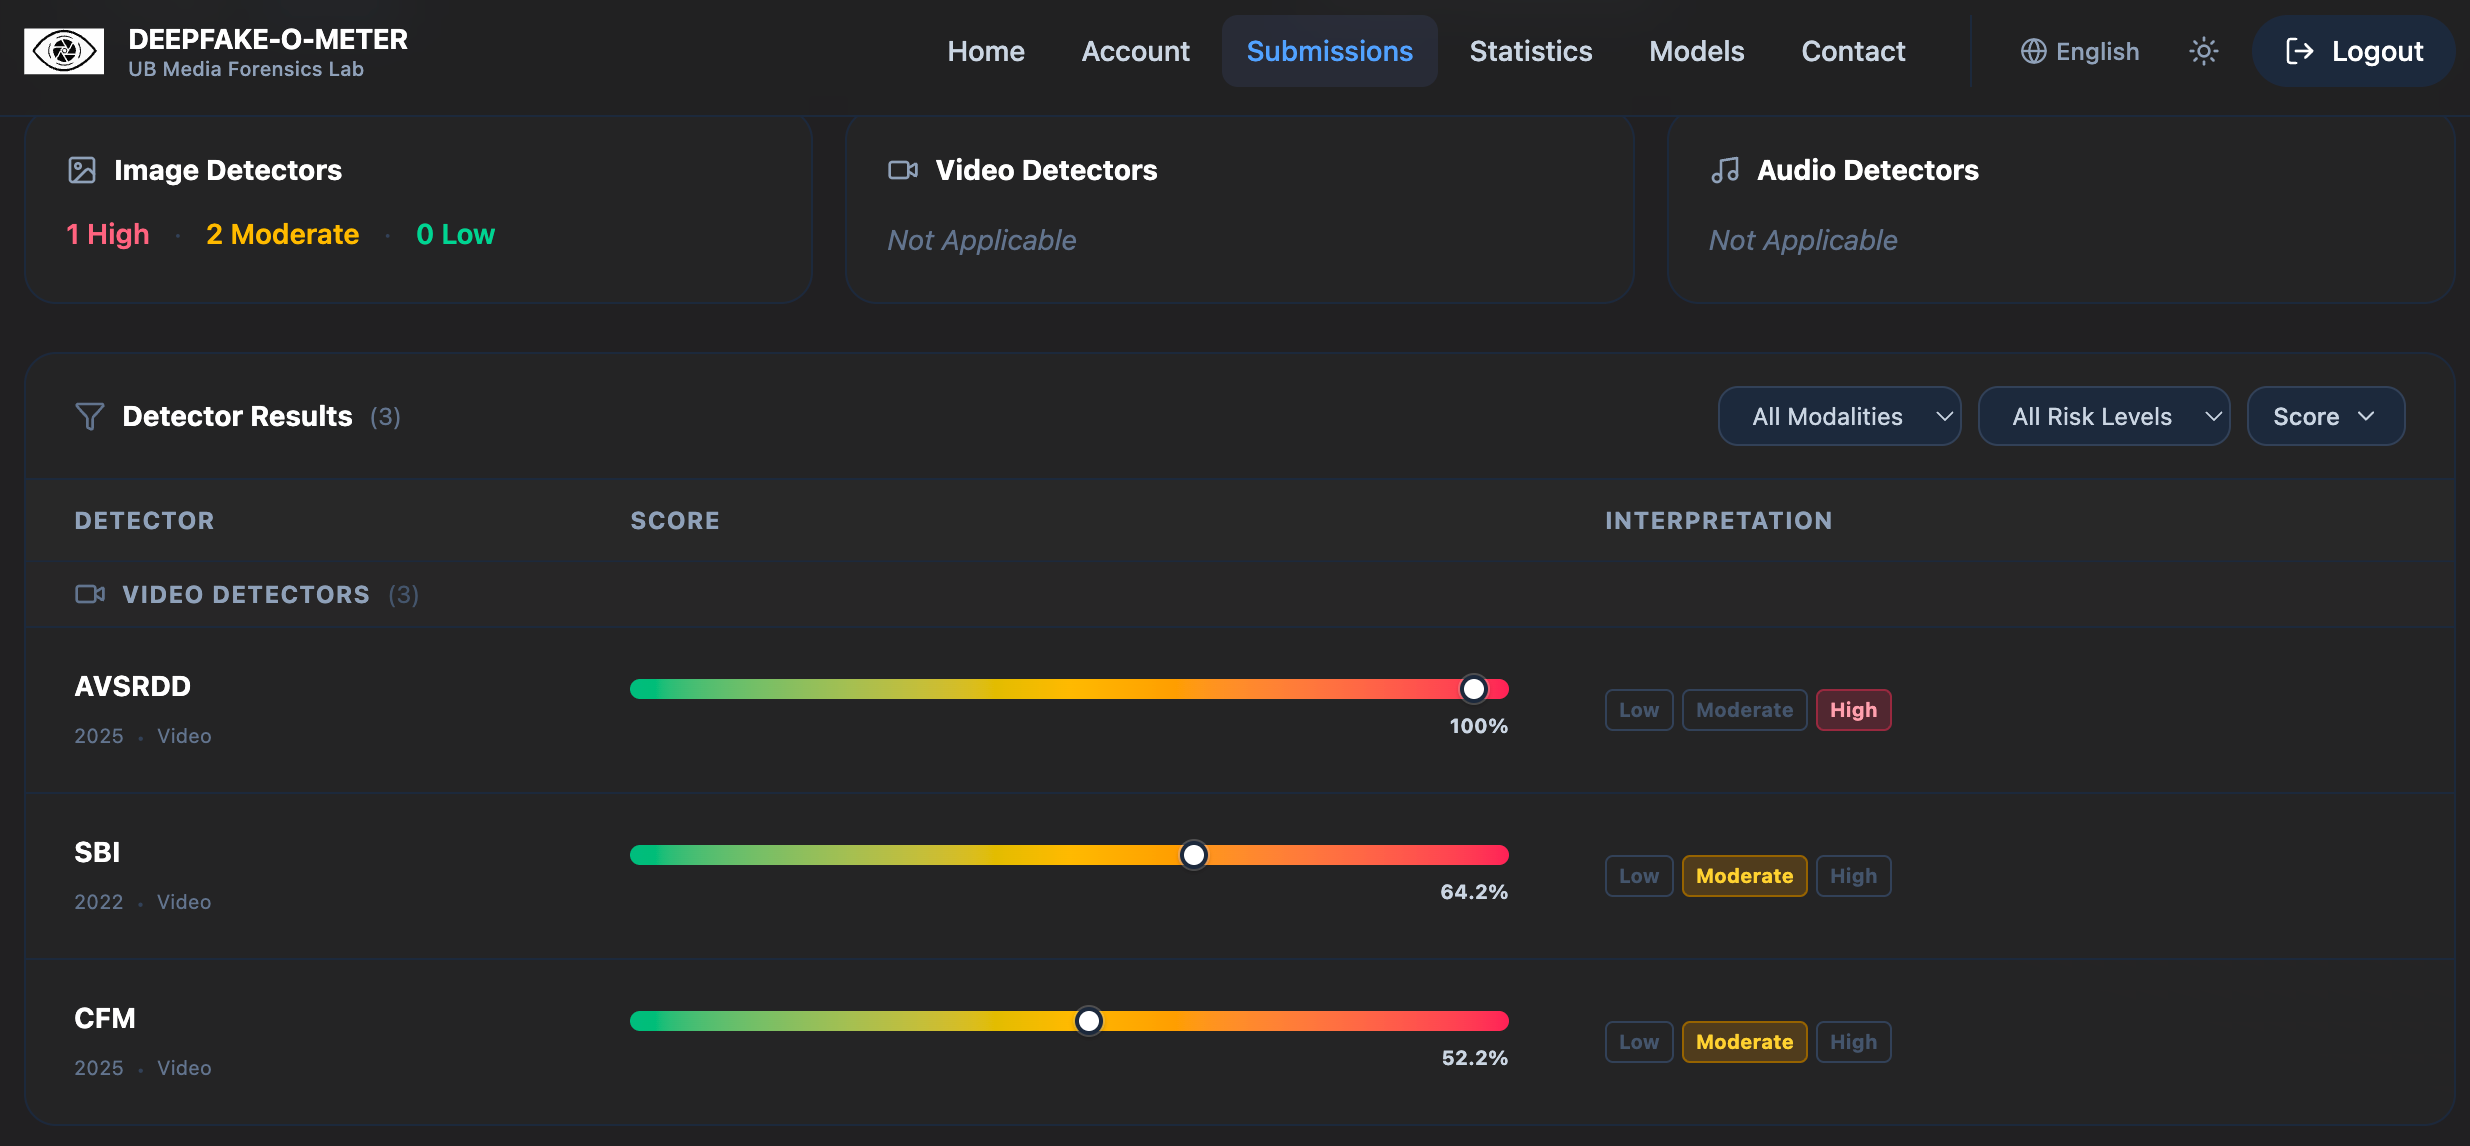Open the Contact page
Image resolution: width=2470 pixels, height=1146 pixels.
click(x=1853, y=51)
